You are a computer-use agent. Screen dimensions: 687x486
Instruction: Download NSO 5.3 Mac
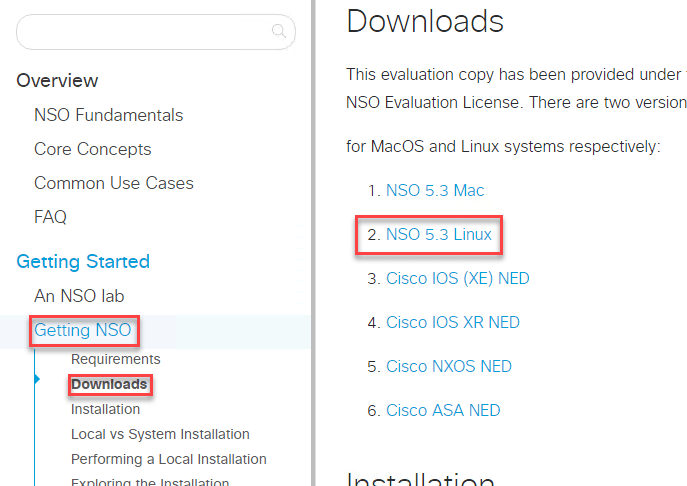coord(435,190)
